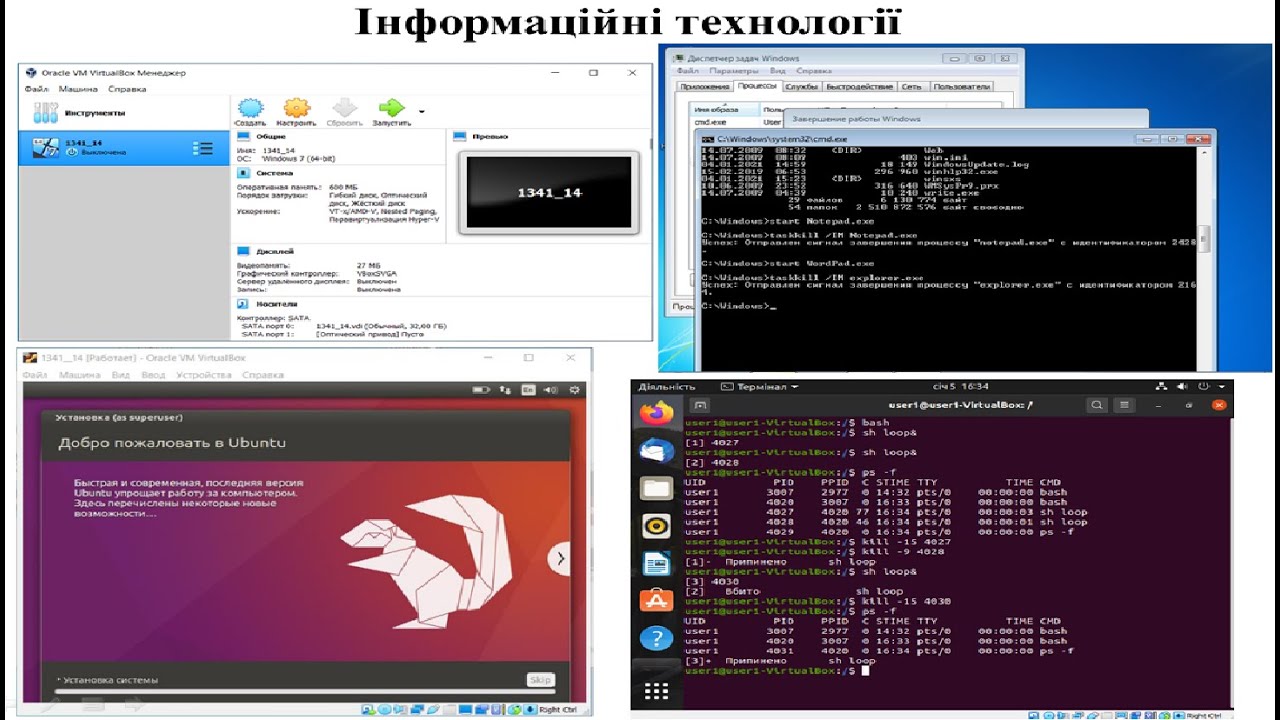This screenshot has height=720, width=1280.
Task: Click the search icon in terminal header
Action: coord(1097,405)
